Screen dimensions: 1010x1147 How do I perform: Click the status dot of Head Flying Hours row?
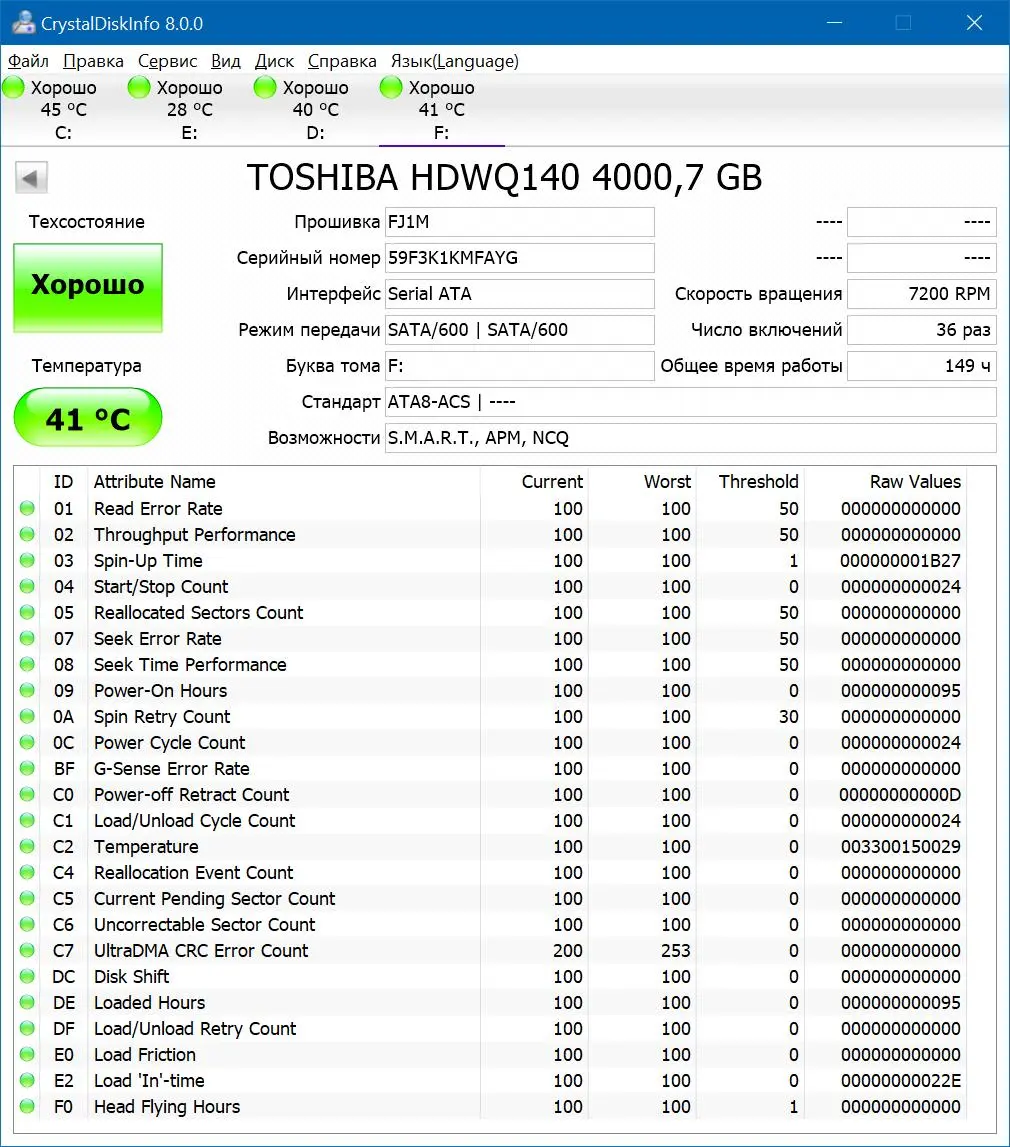point(28,1106)
